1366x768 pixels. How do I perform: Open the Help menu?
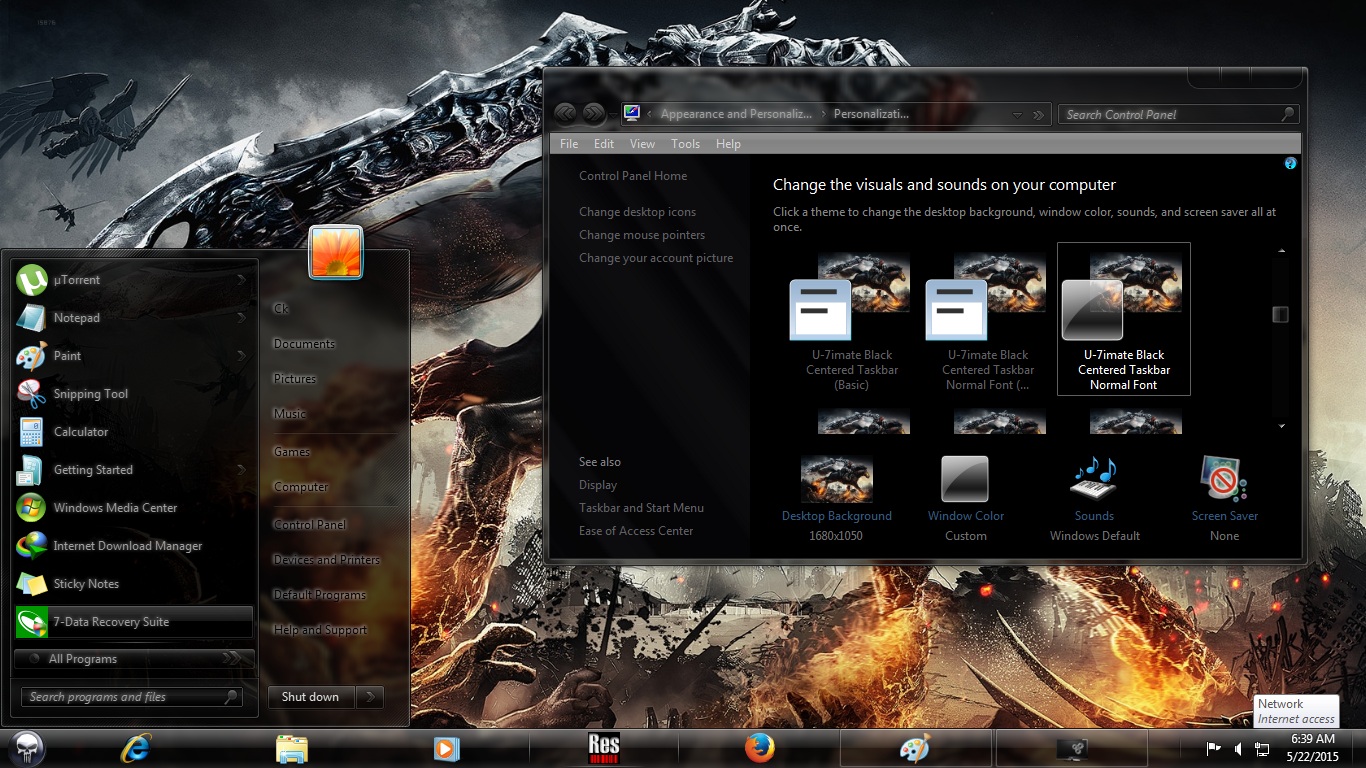click(x=728, y=144)
